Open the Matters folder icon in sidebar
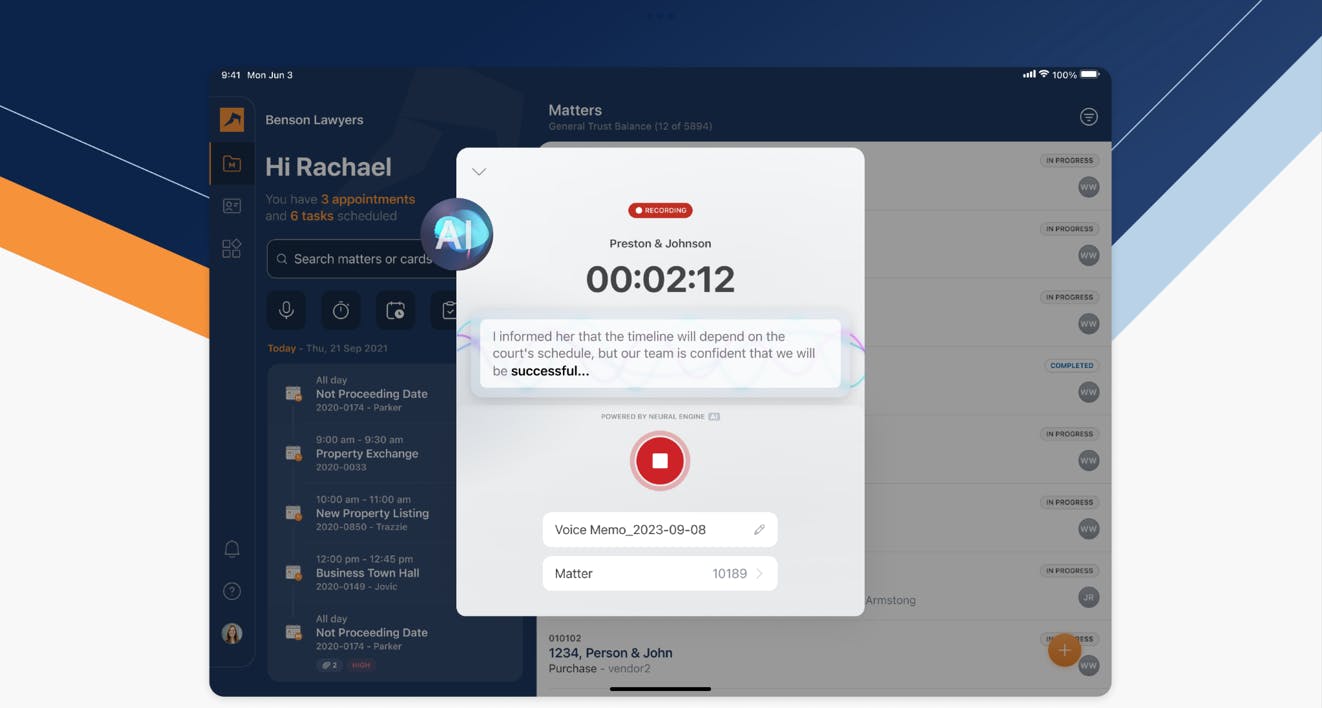 click(x=232, y=164)
